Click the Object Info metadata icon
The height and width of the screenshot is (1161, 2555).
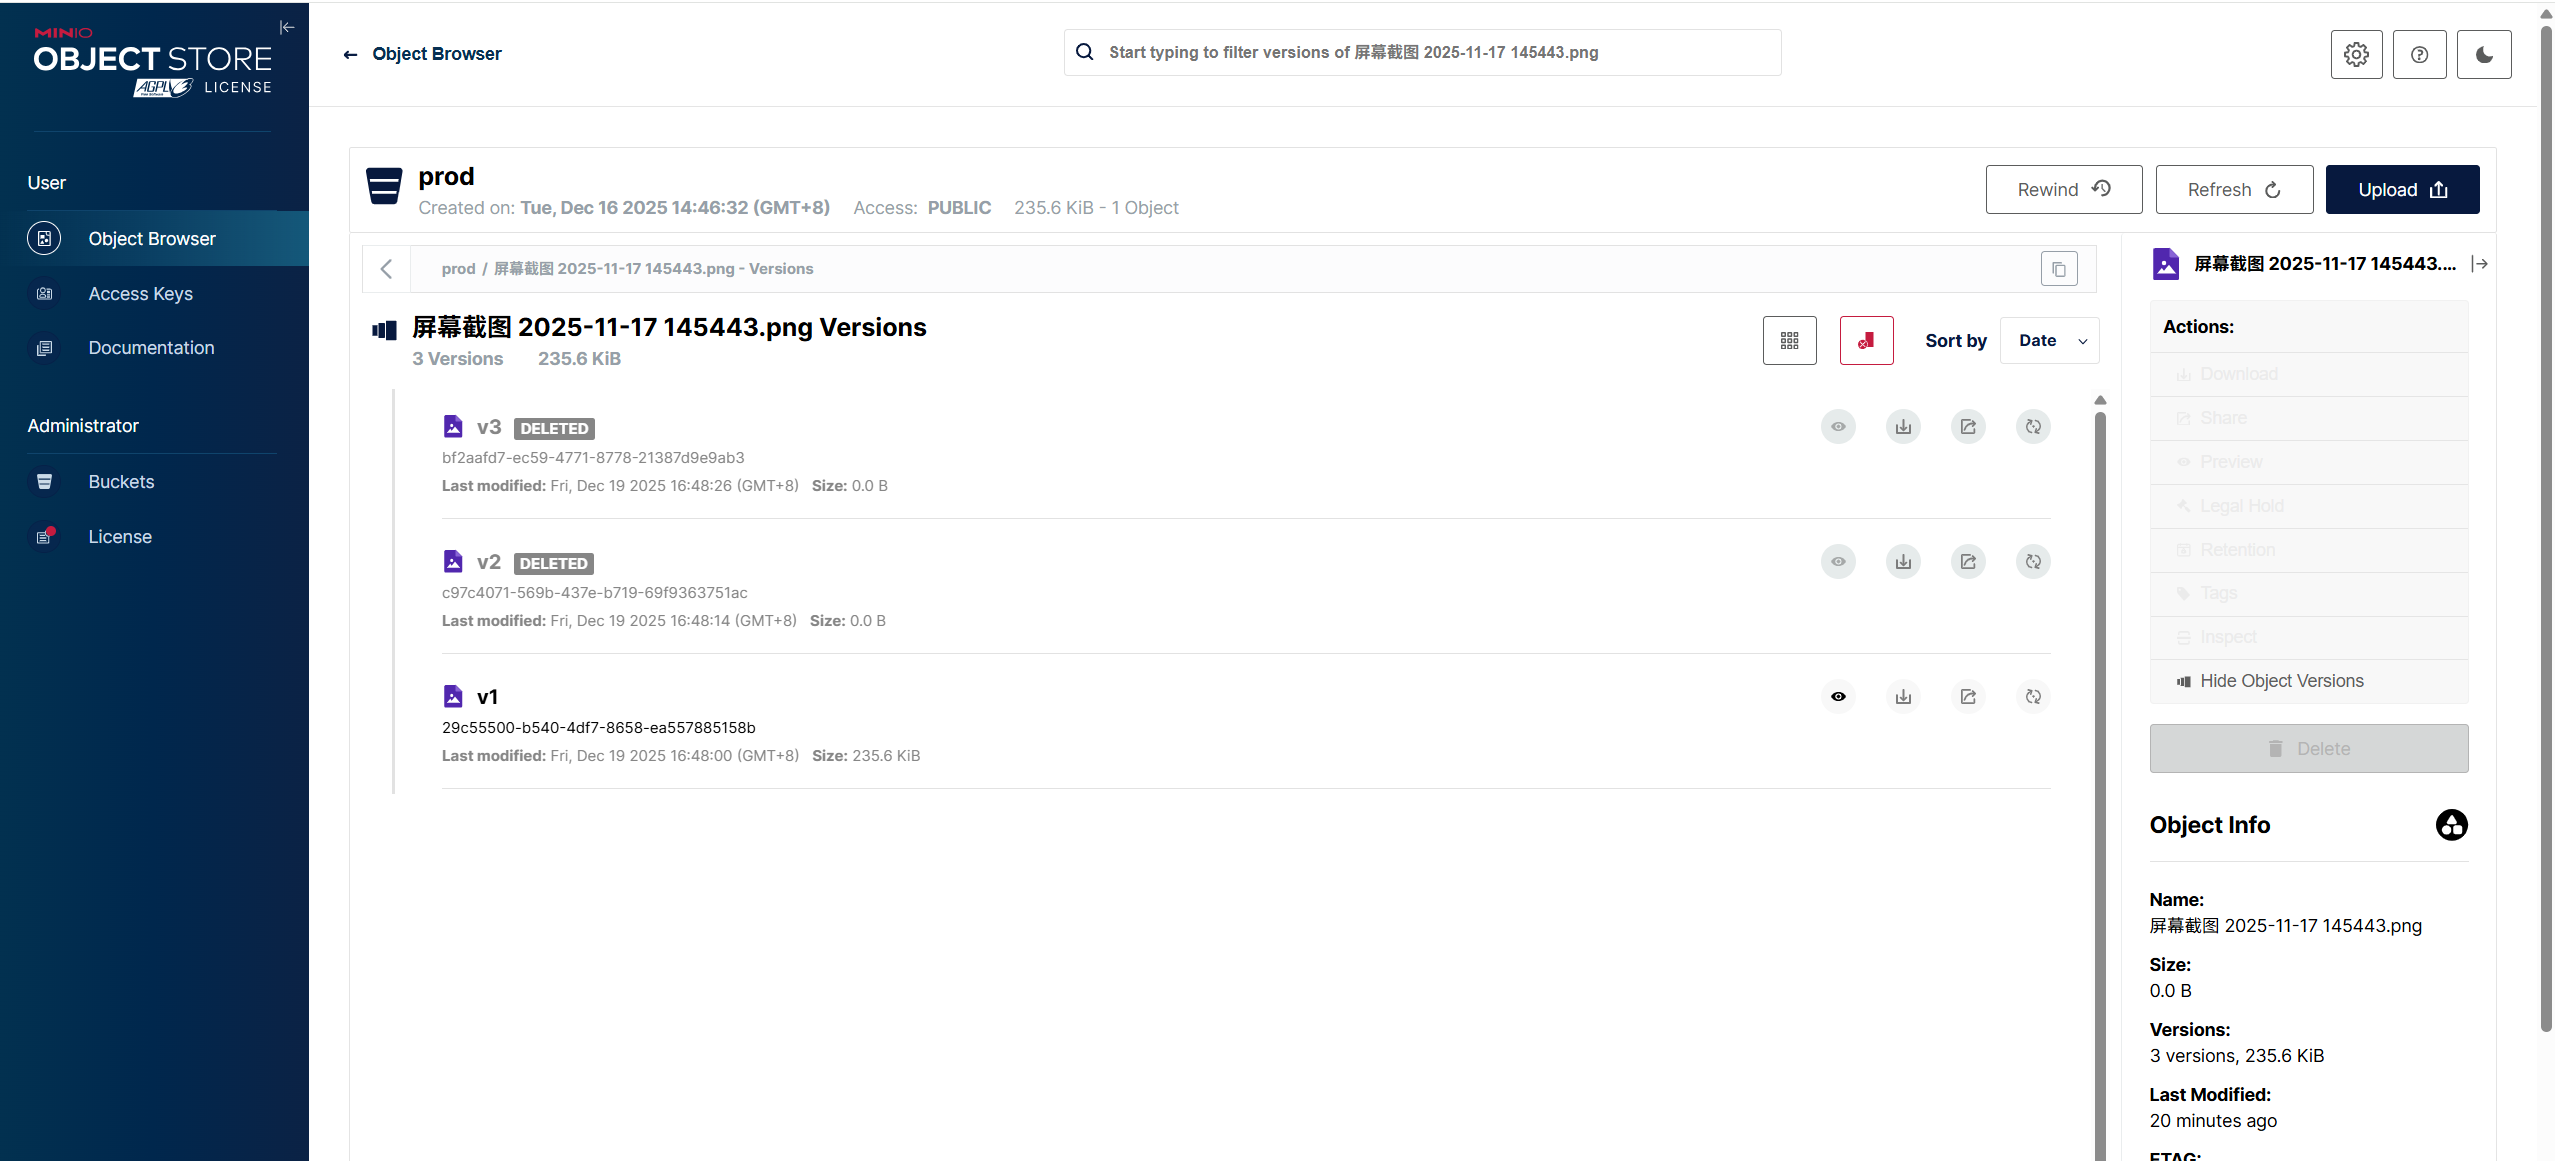[x=2451, y=825]
